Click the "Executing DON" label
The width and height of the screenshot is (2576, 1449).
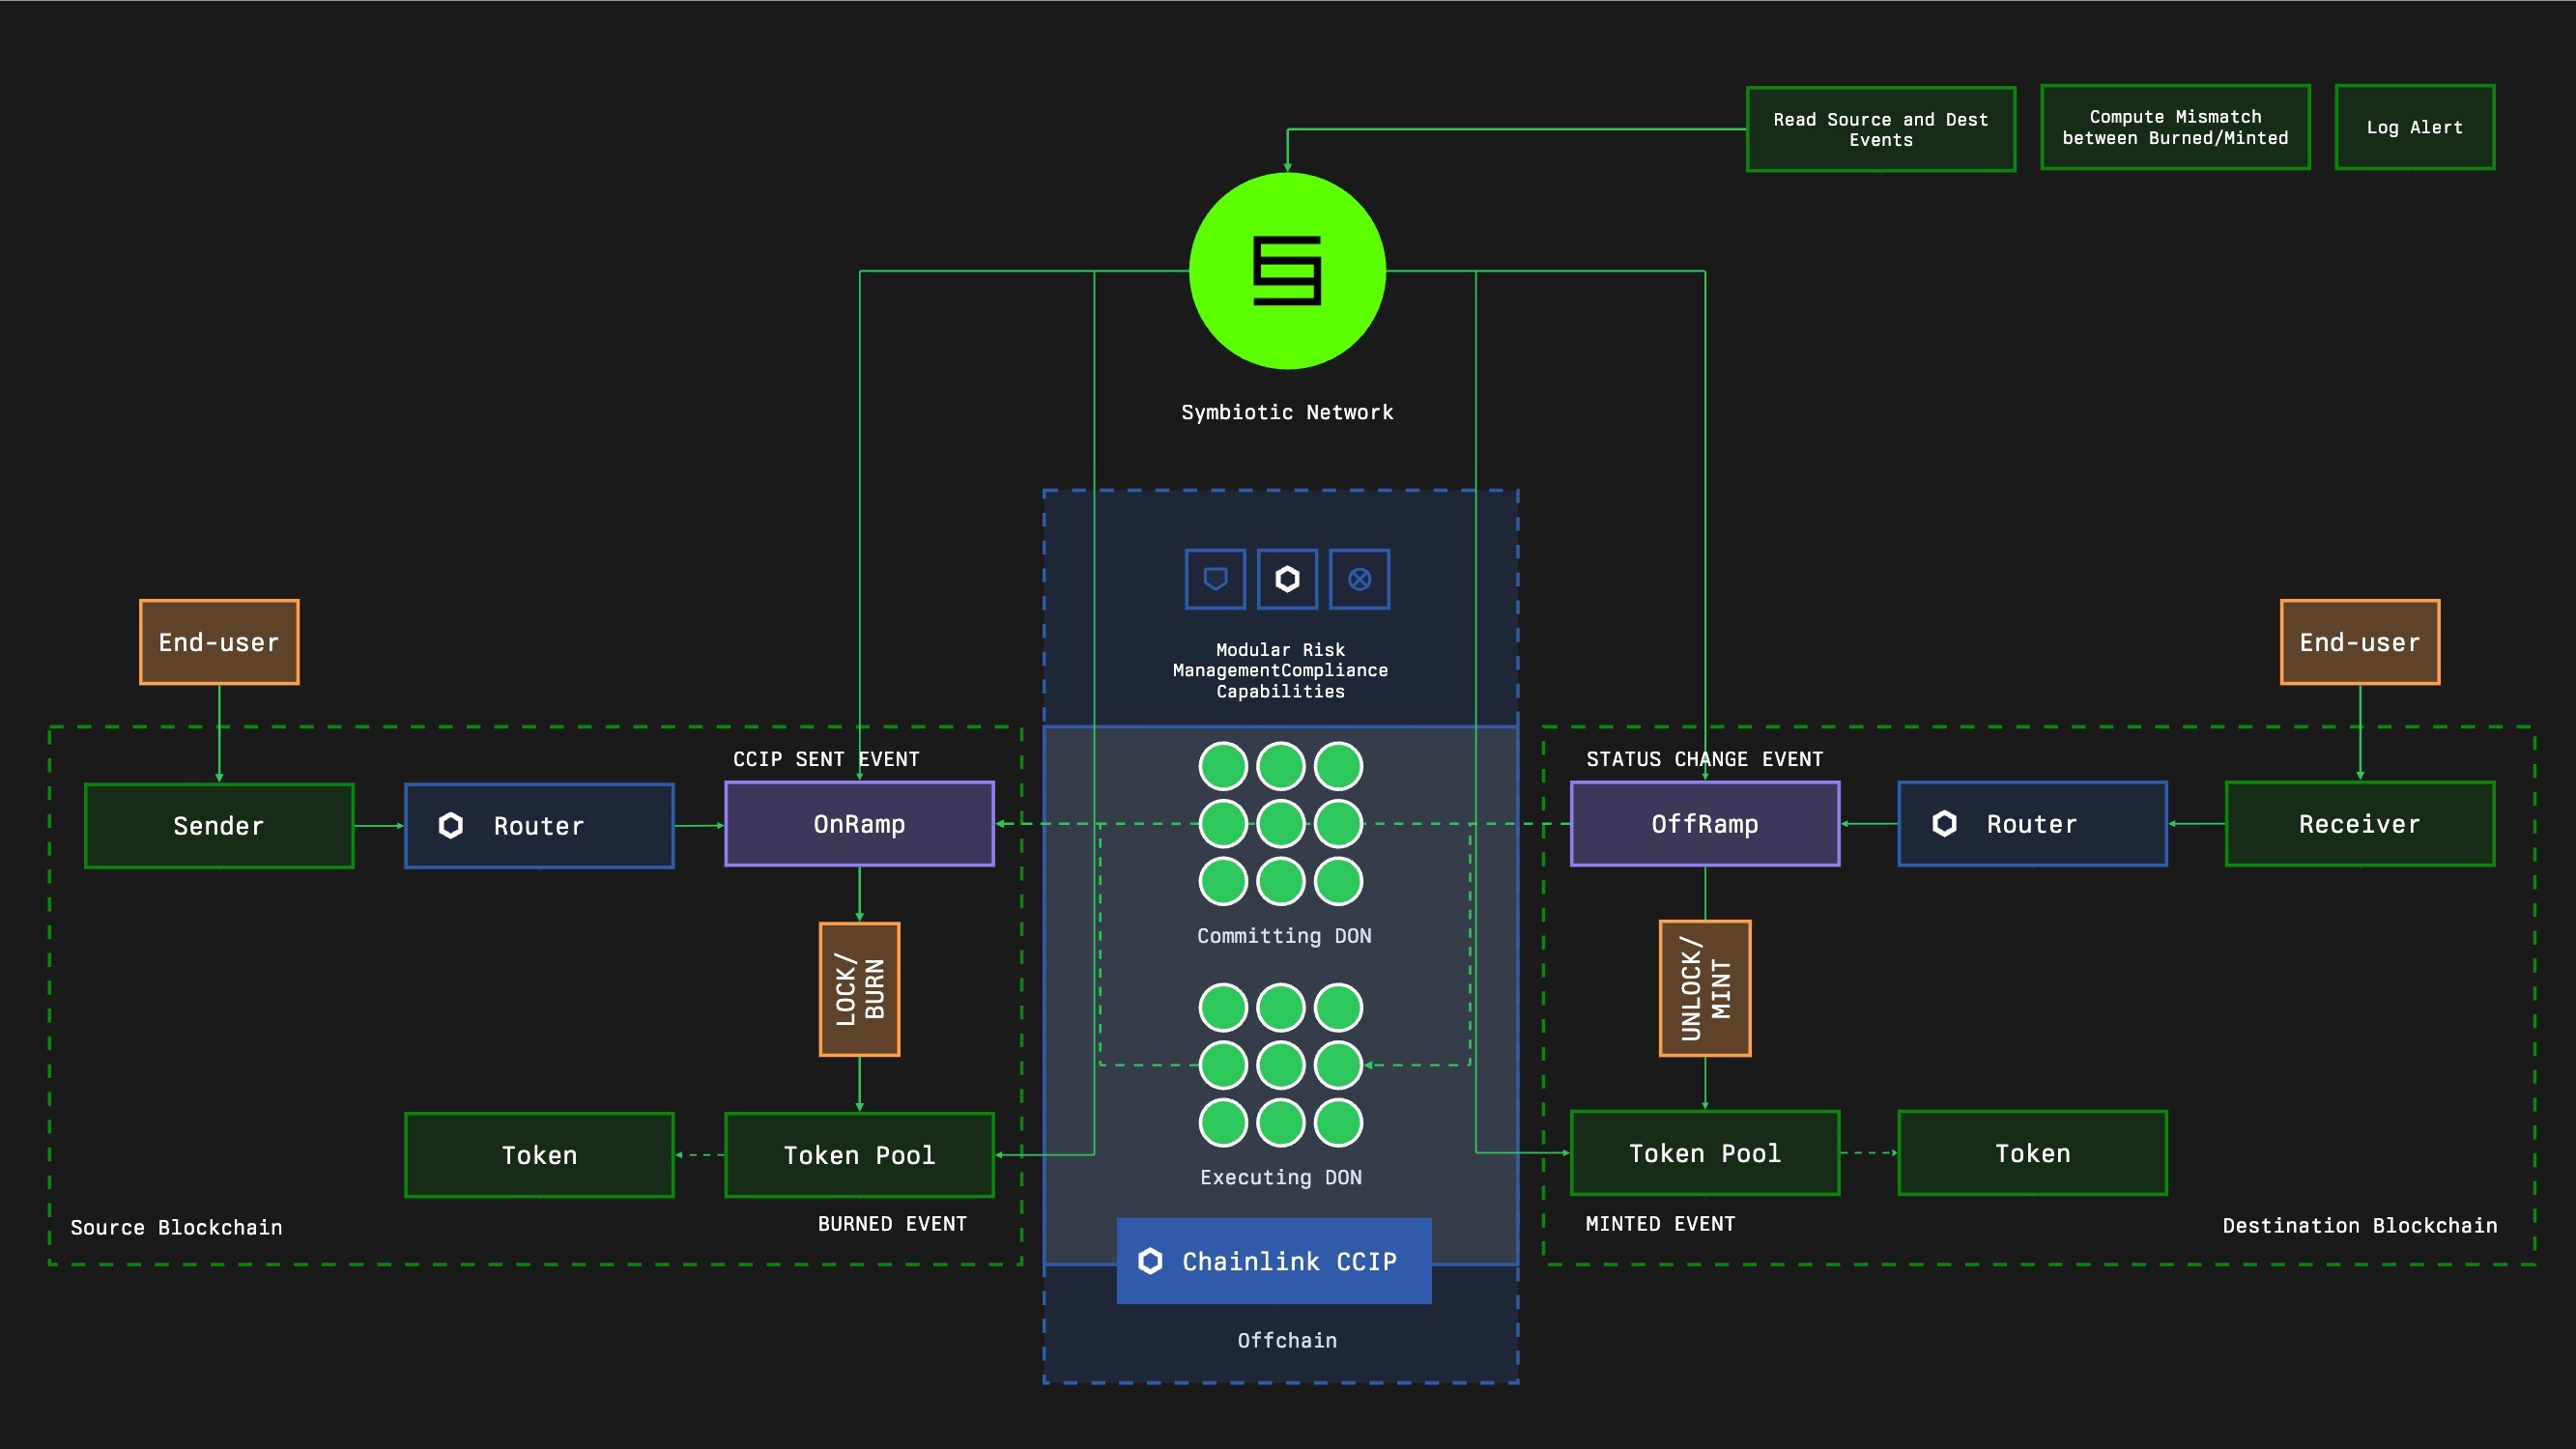[x=1281, y=1177]
